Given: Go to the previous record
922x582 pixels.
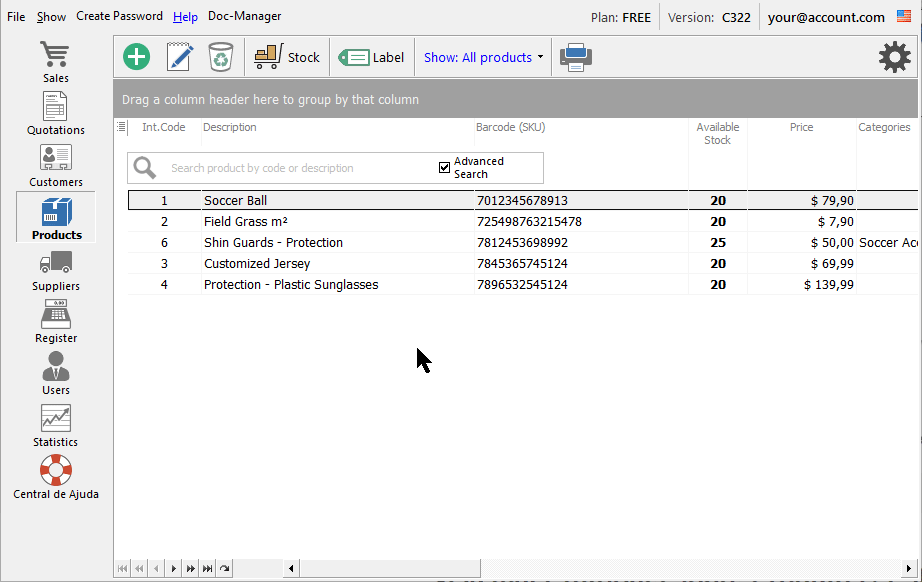Looking at the screenshot, I should click(x=156, y=568).
